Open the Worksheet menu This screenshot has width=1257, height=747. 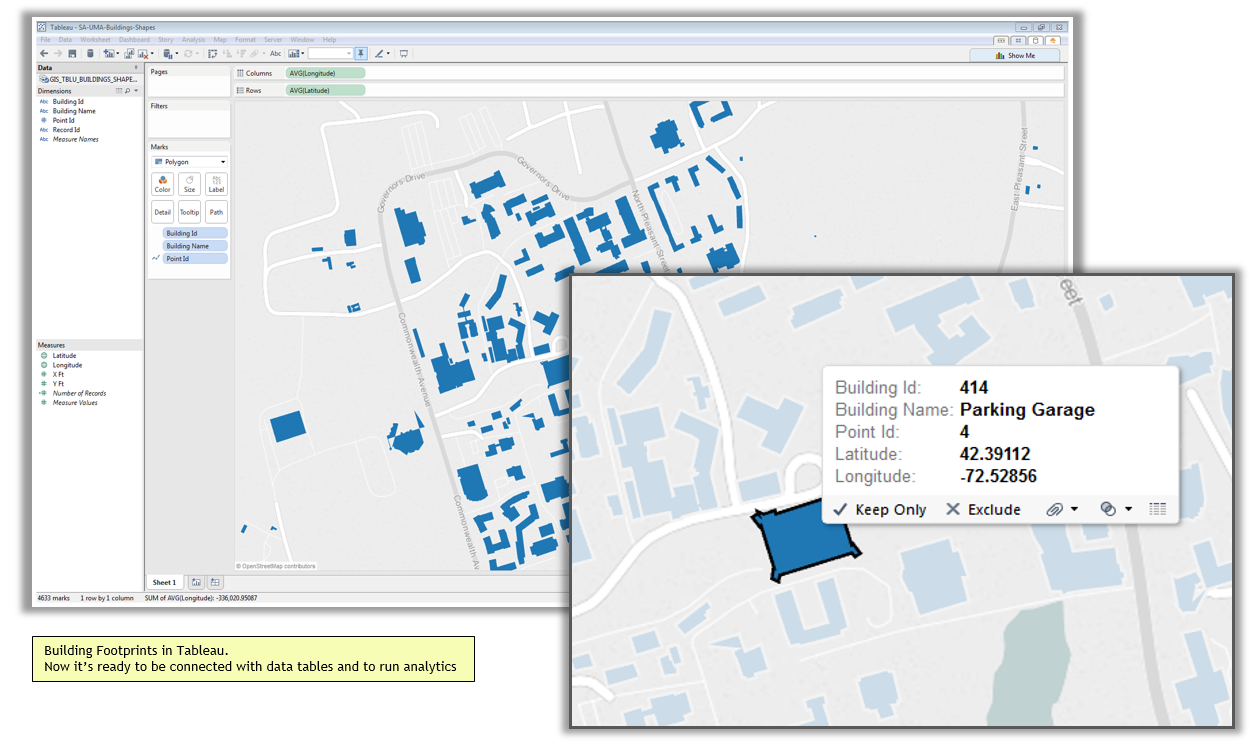pyautogui.click(x=95, y=40)
